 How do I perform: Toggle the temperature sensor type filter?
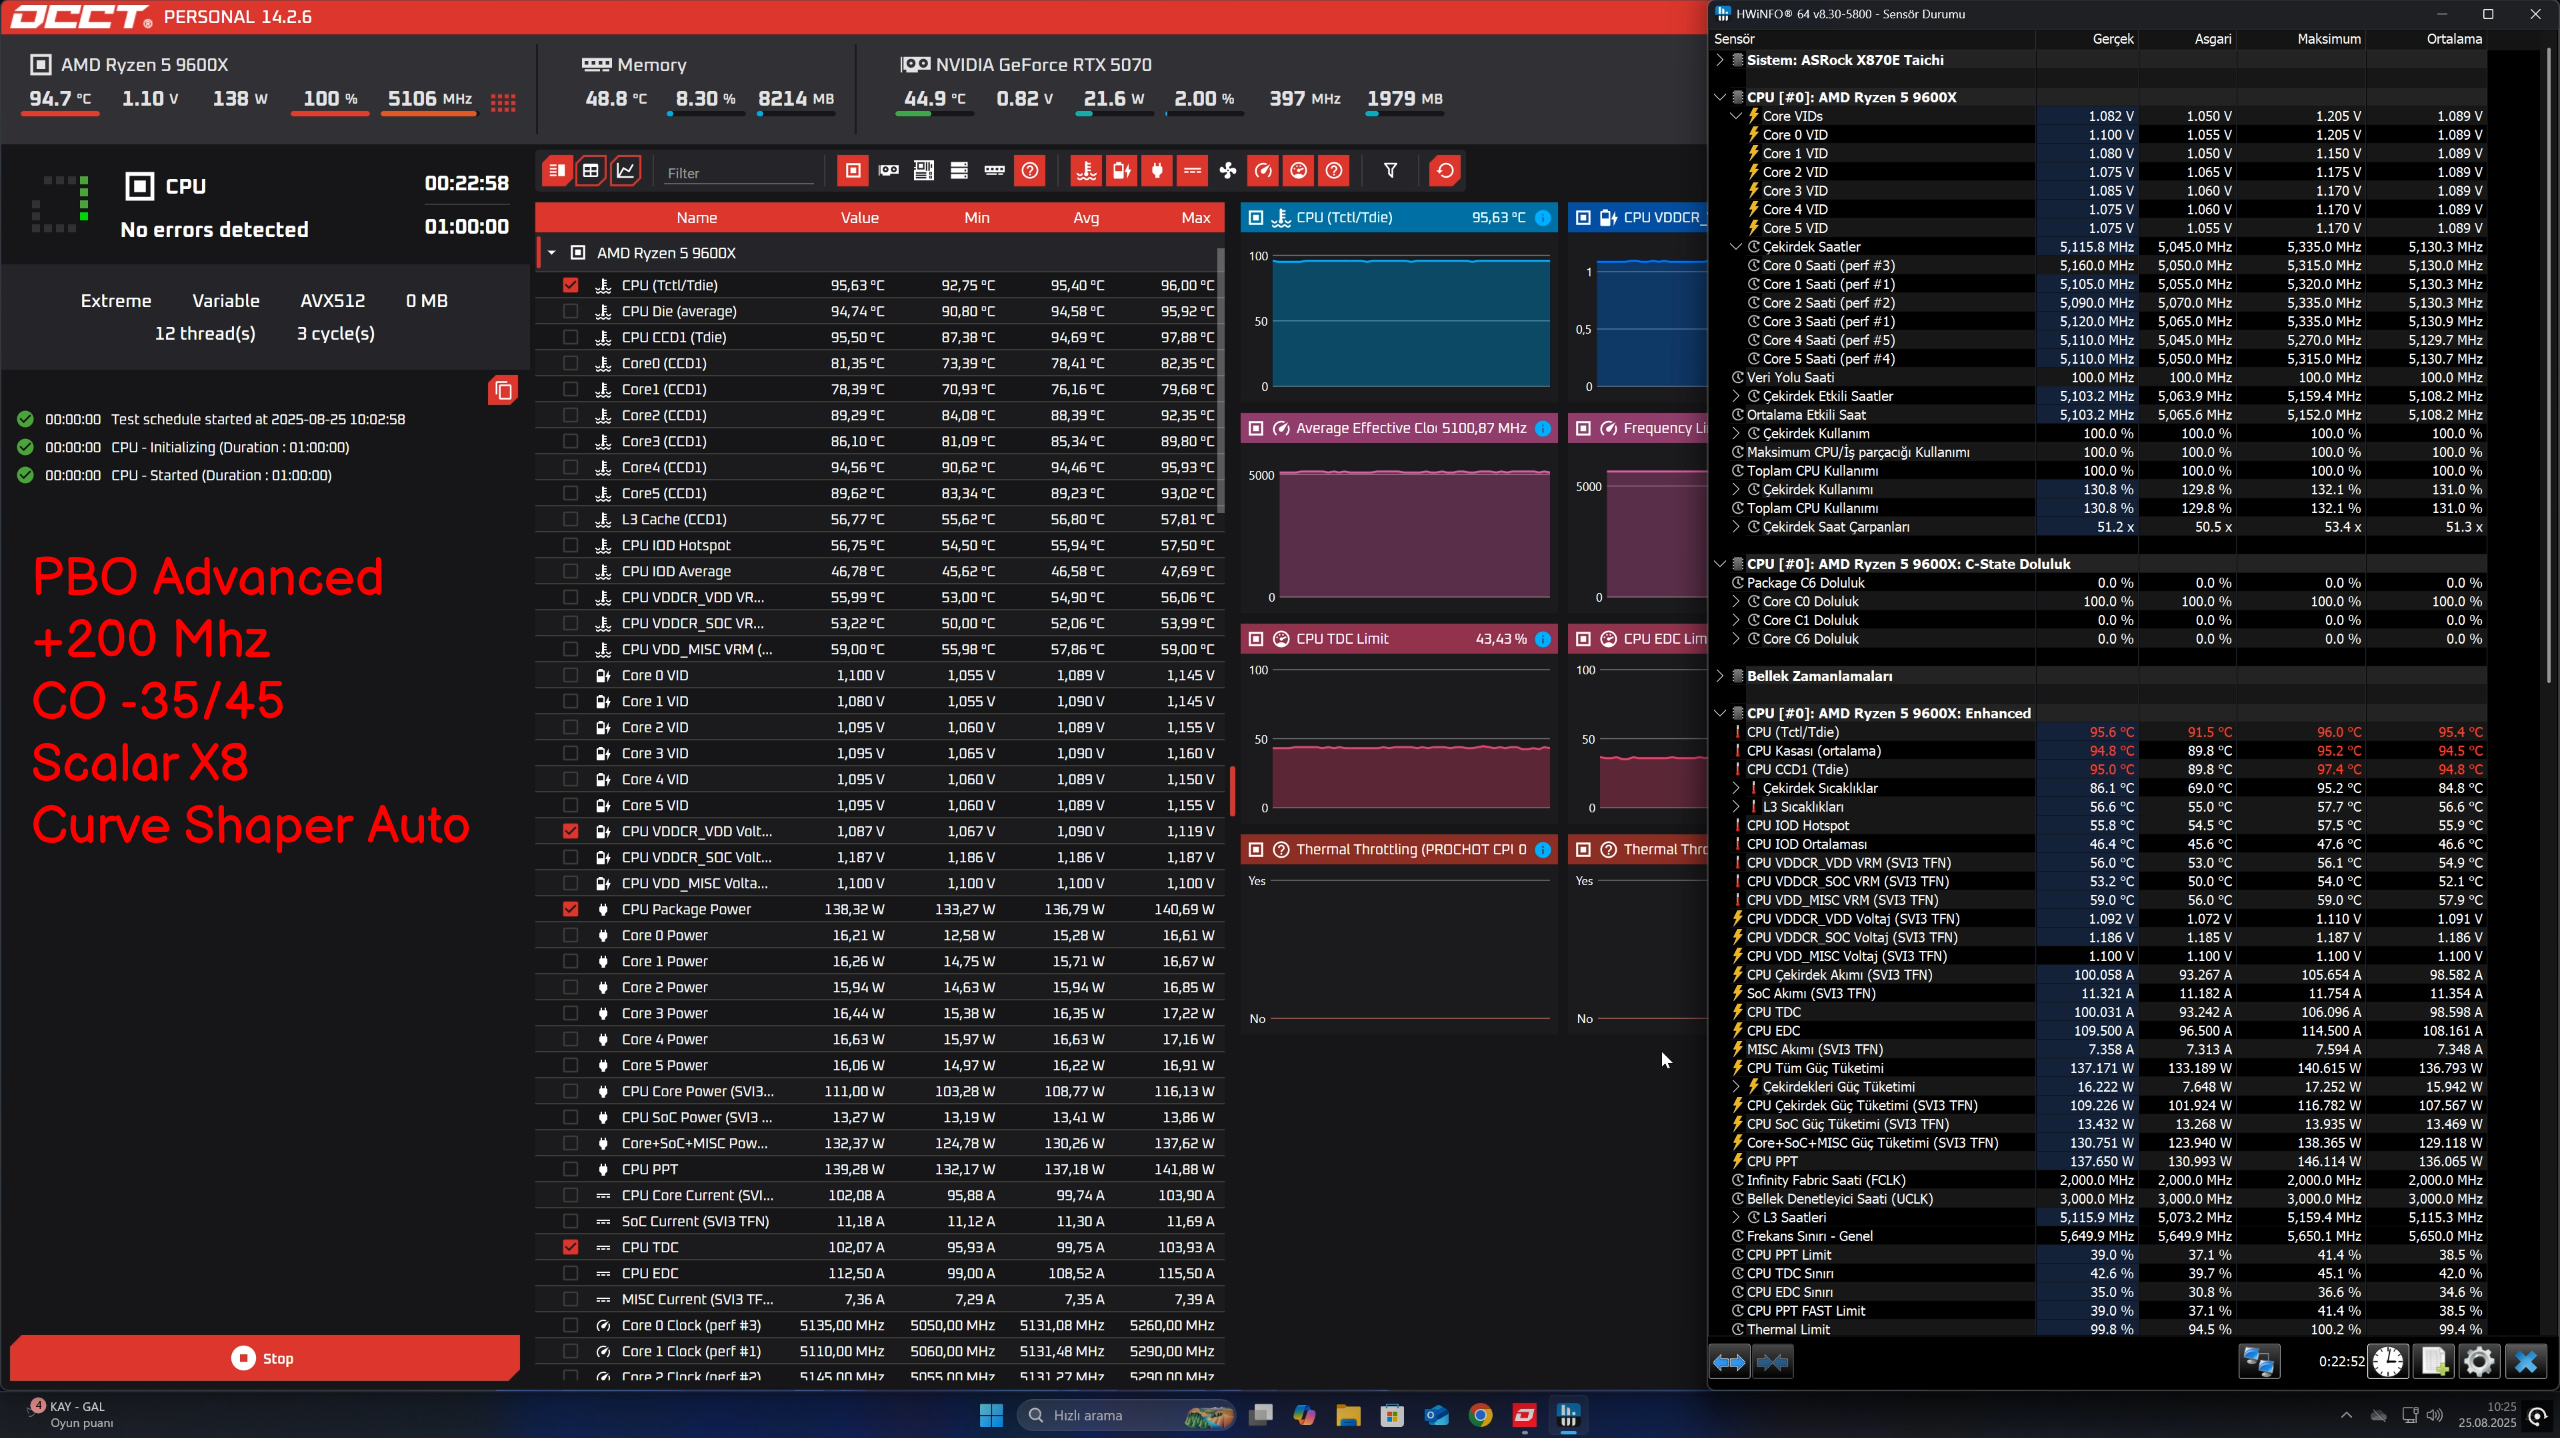[x=1087, y=171]
